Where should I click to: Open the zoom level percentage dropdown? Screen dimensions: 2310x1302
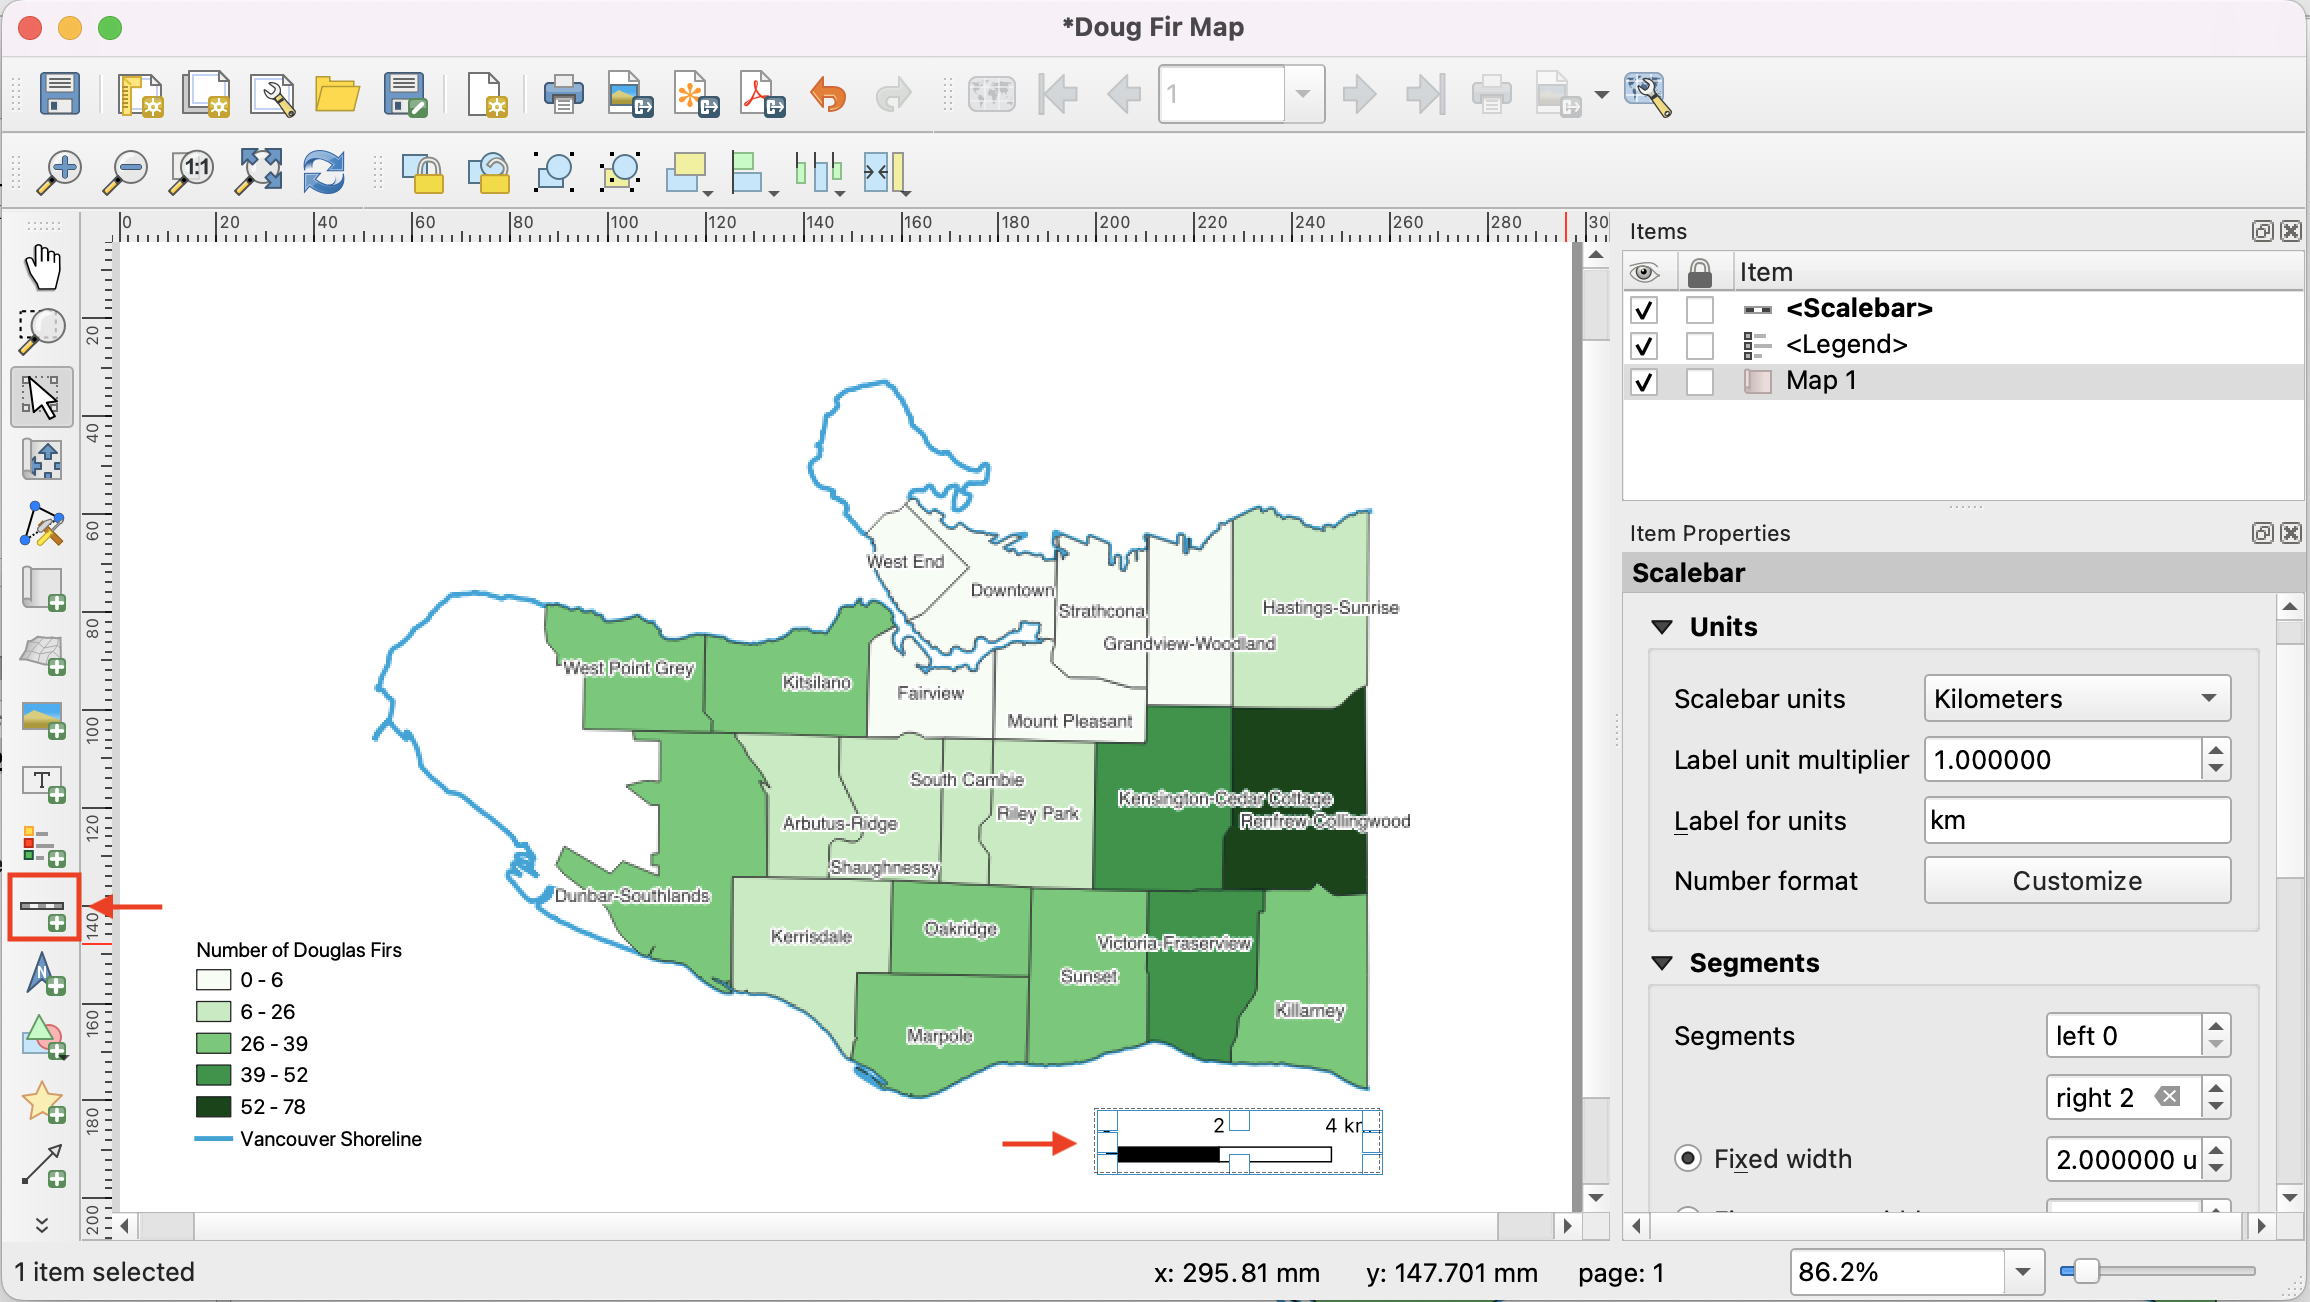tap(2022, 1272)
